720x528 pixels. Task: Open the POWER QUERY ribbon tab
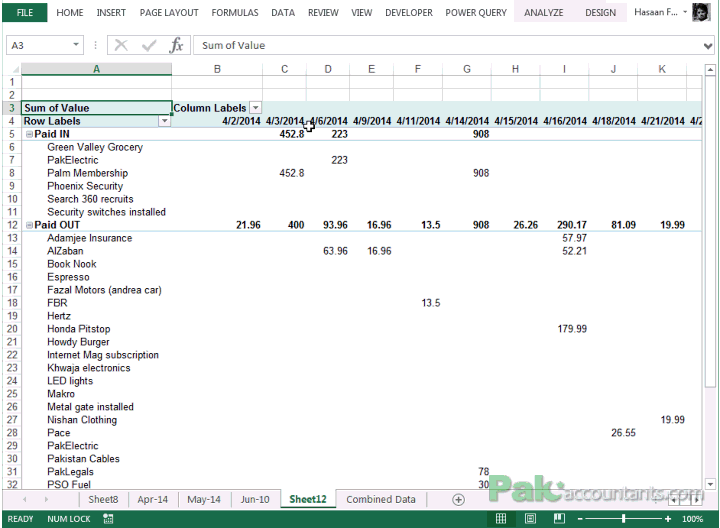476,12
